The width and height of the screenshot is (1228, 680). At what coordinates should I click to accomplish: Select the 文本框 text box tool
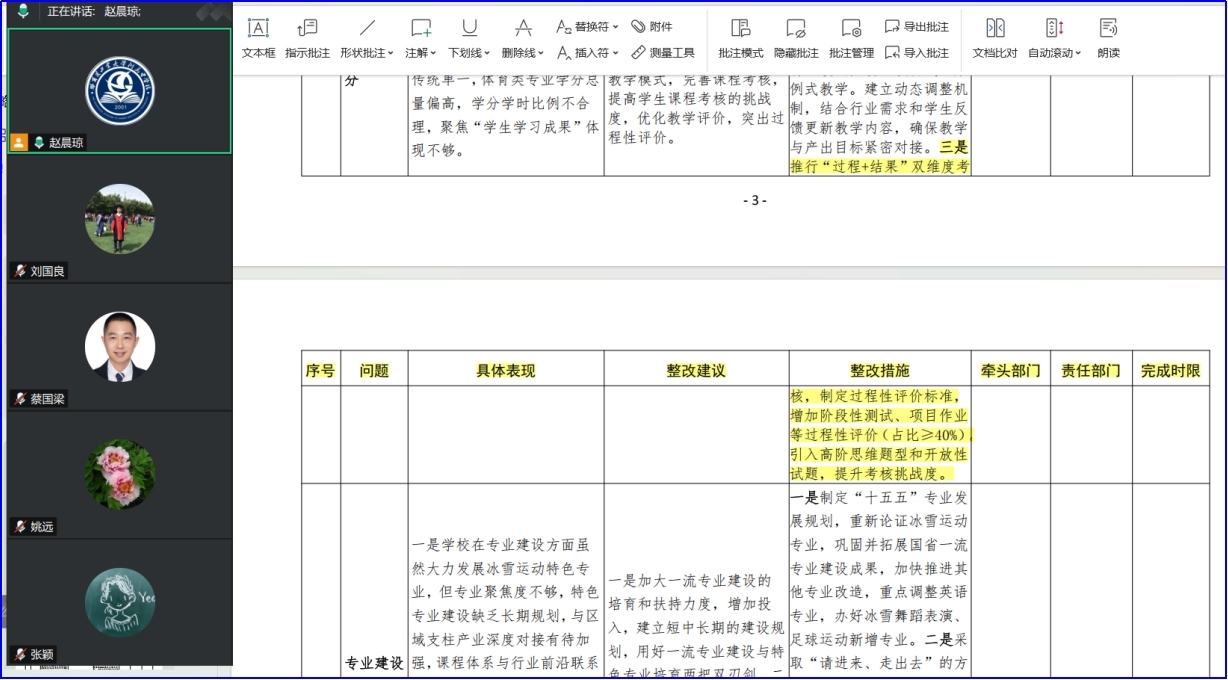[x=258, y=38]
